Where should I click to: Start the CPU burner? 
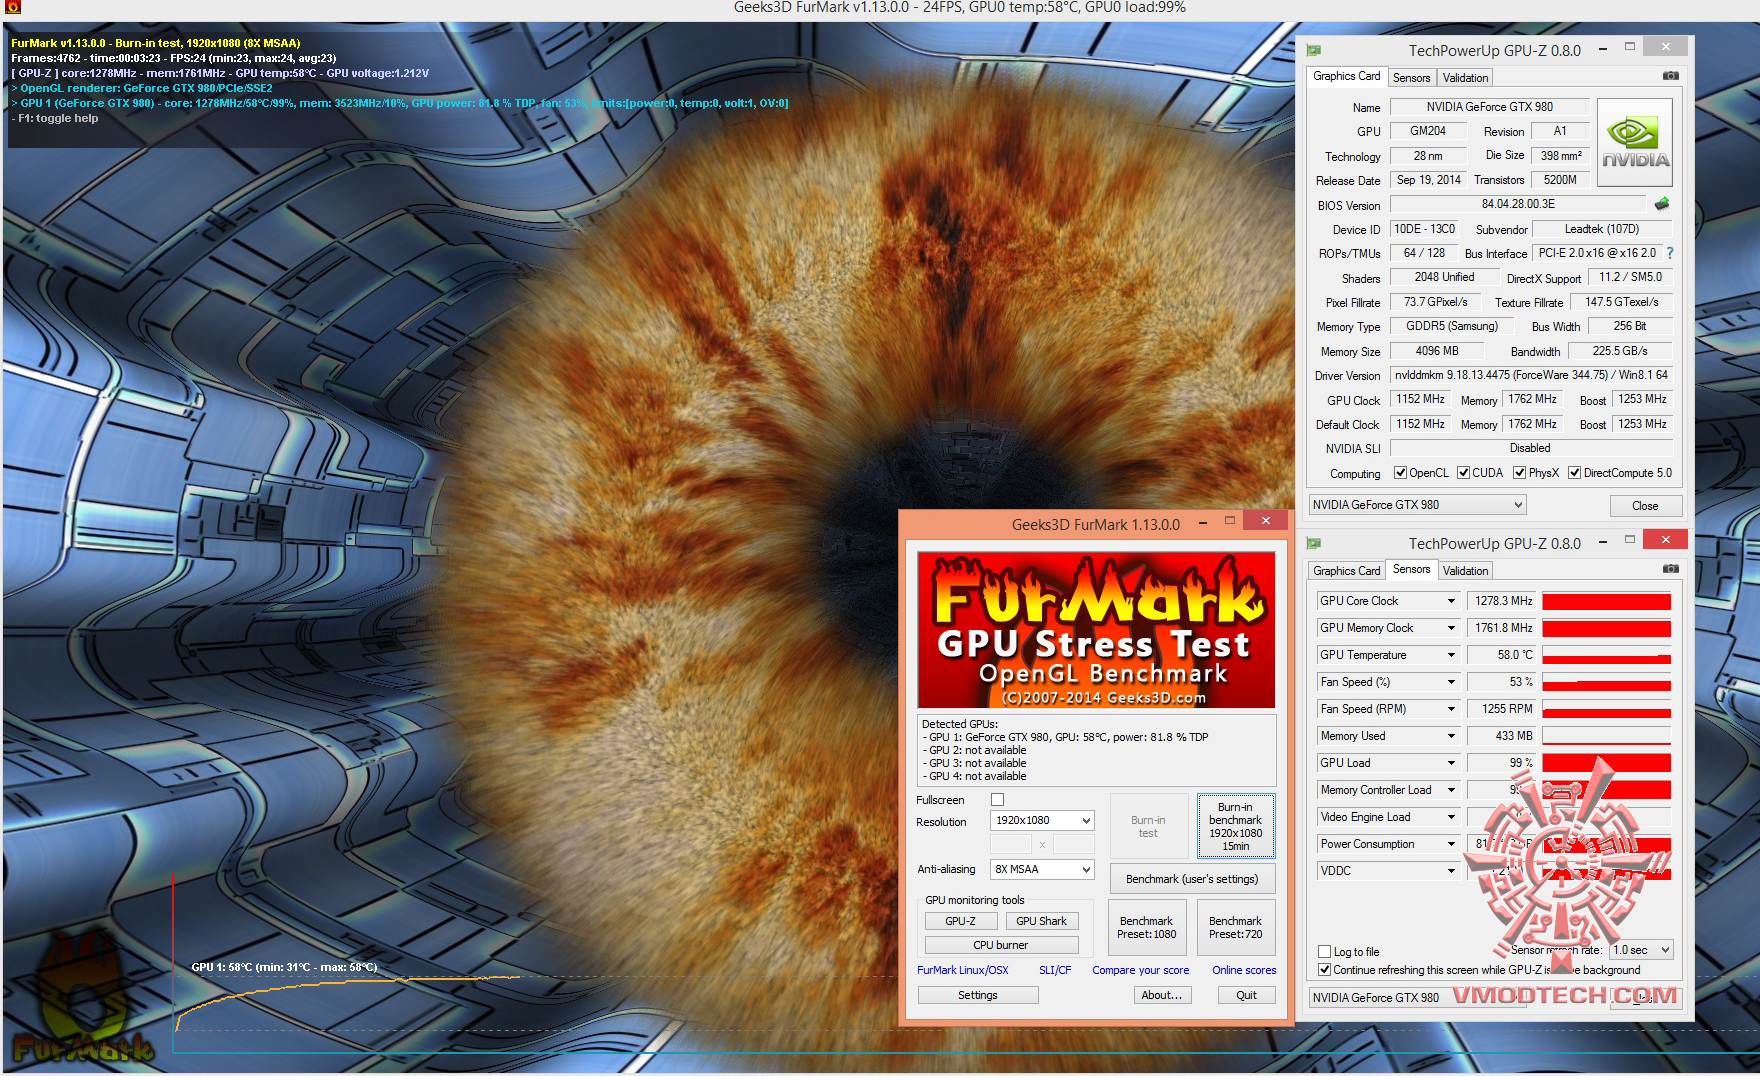coord(1001,945)
